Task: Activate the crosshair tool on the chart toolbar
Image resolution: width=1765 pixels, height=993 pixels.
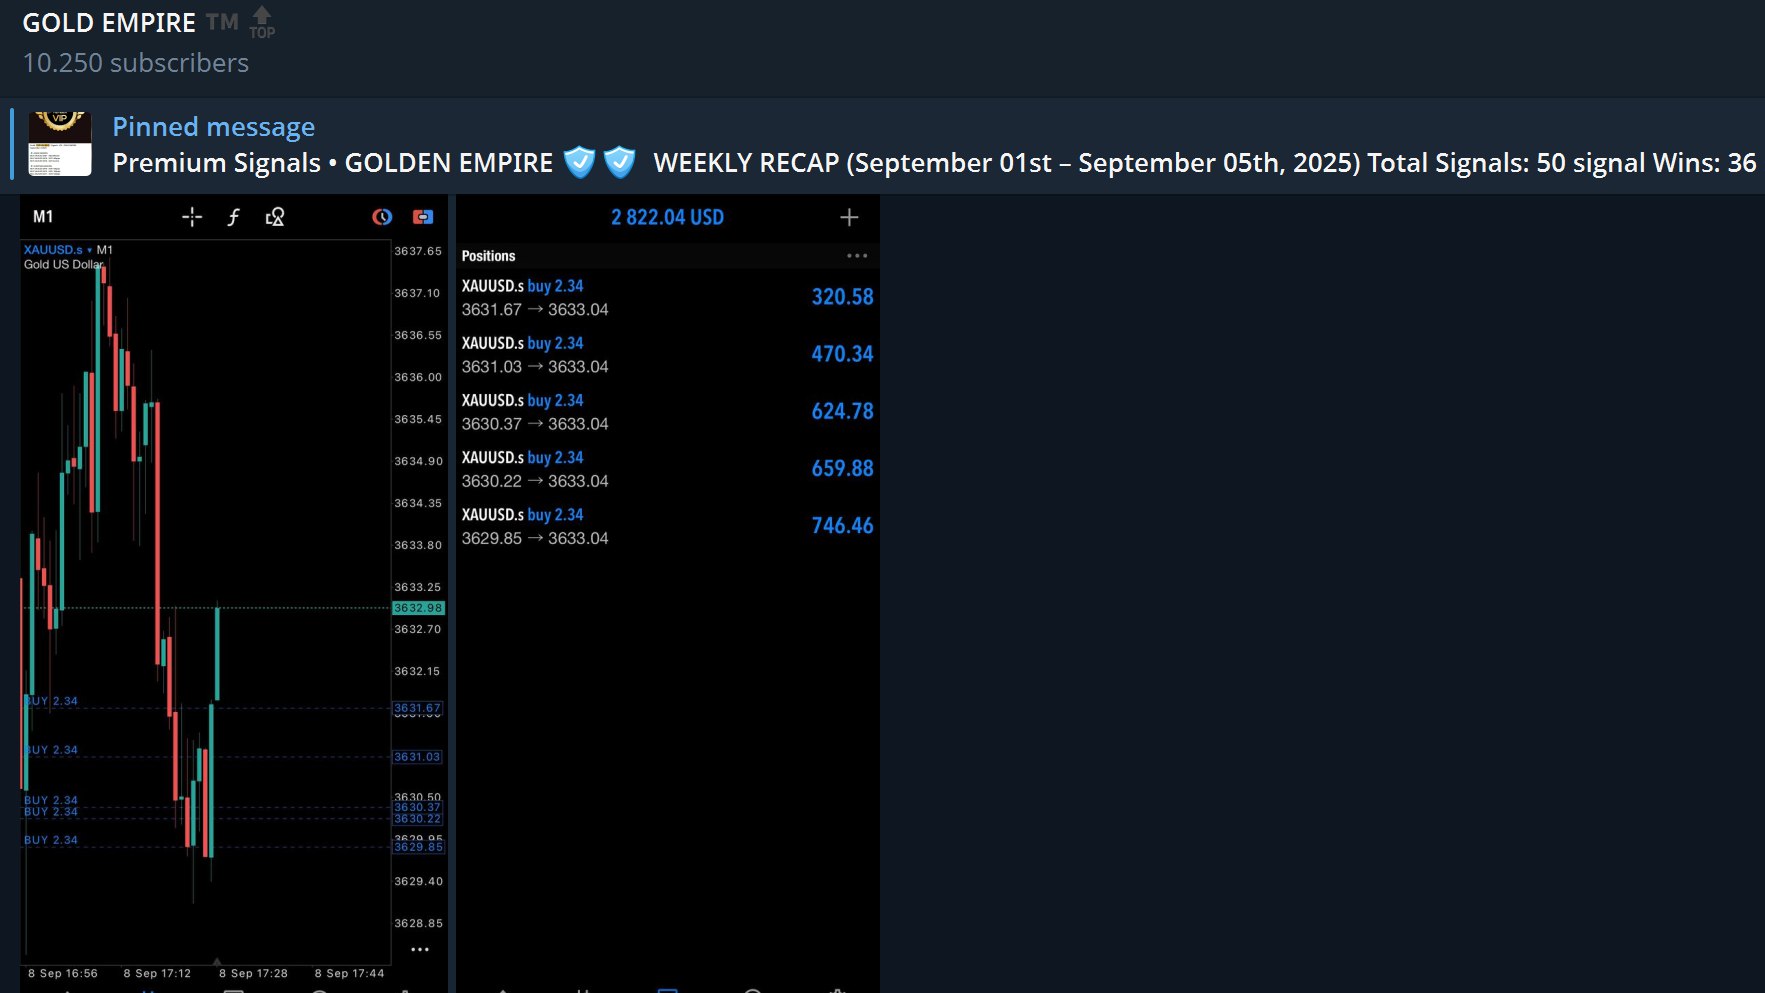Action: pyautogui.click(x=192, y=217)
